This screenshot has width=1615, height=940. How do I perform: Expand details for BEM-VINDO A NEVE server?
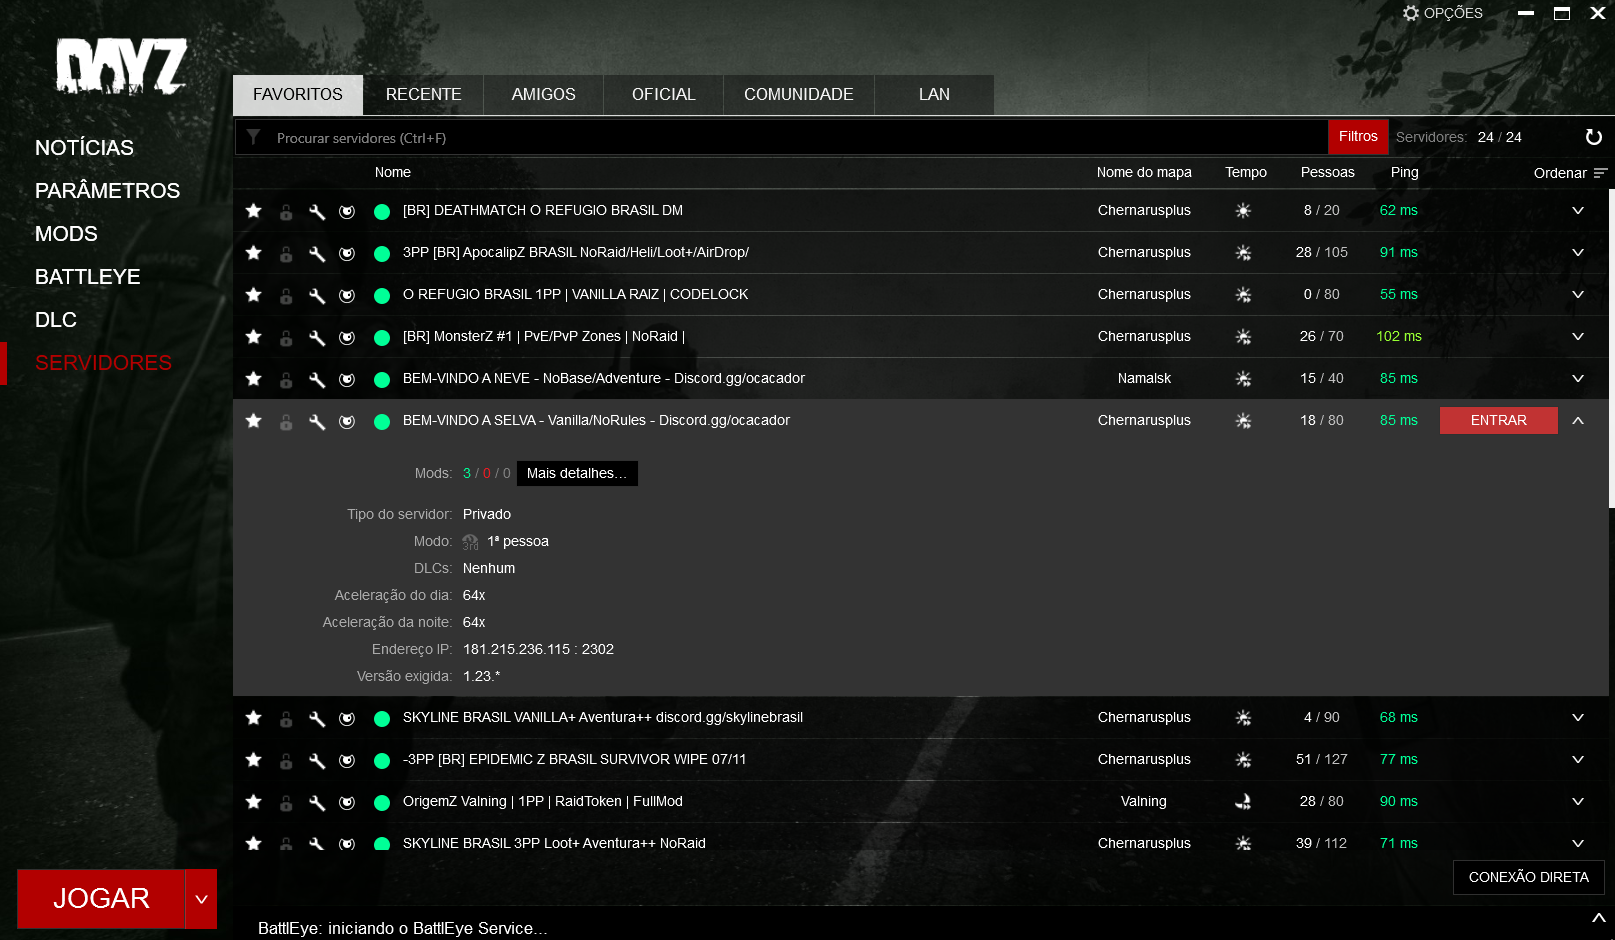(x=1578, y=379)
